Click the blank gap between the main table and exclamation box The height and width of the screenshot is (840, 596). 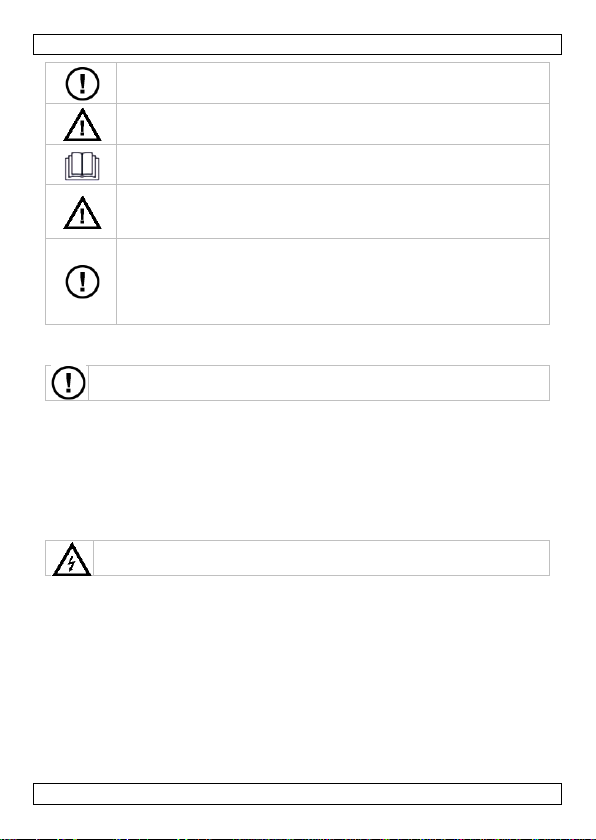tap(297, 344)
